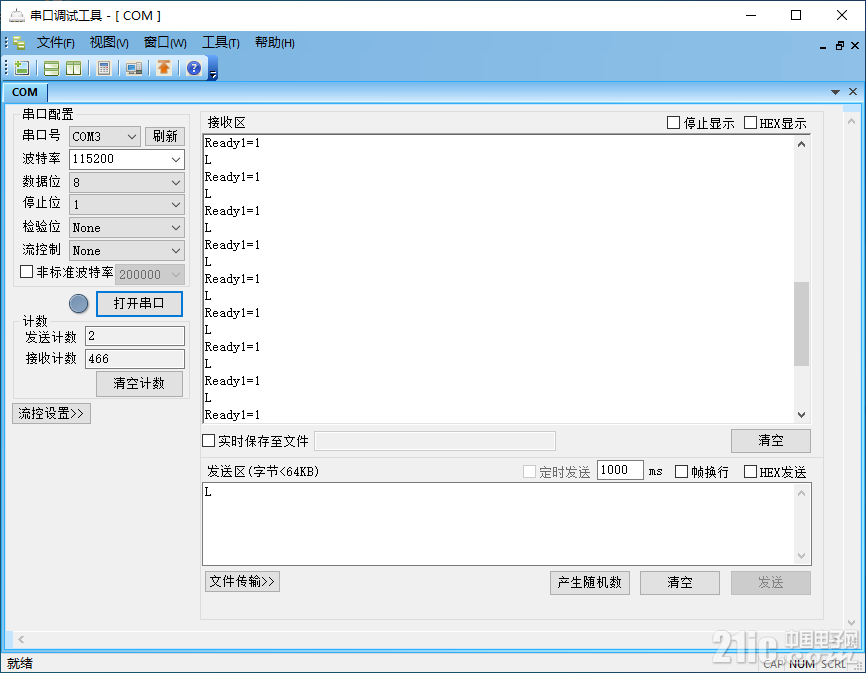This screenshot has width=866, height=673.
Task: Open the 停止位 dropdown
Action: pyautogui.click(x=126, y=205)
